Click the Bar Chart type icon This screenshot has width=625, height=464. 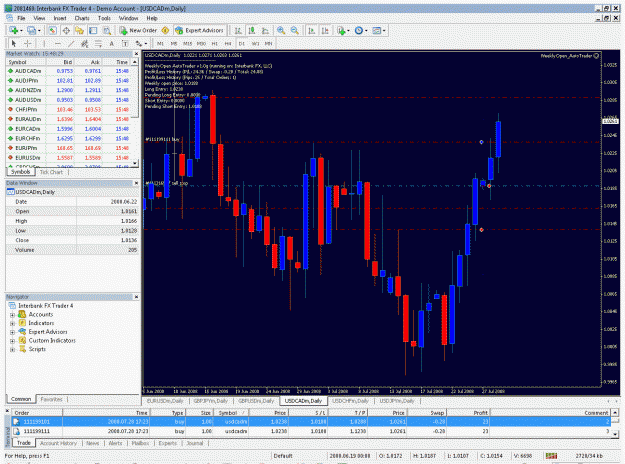pos(238,30)
